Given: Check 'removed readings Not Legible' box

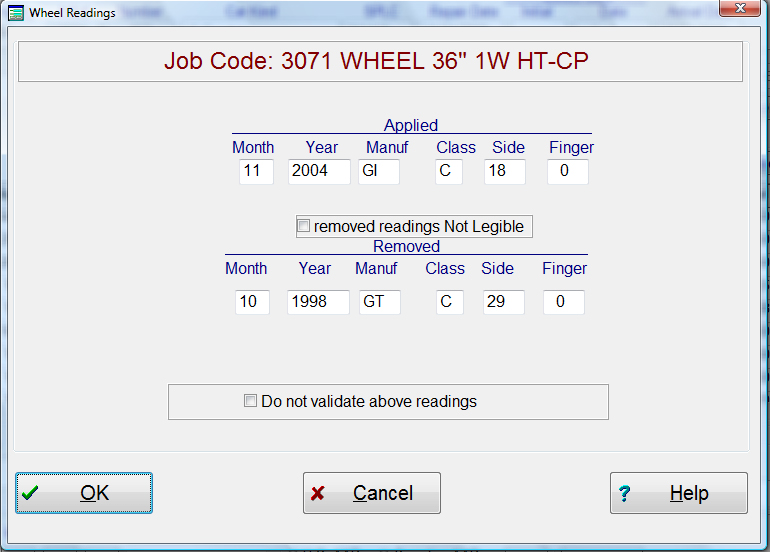Looking at the screenshot, I should 304,227.
